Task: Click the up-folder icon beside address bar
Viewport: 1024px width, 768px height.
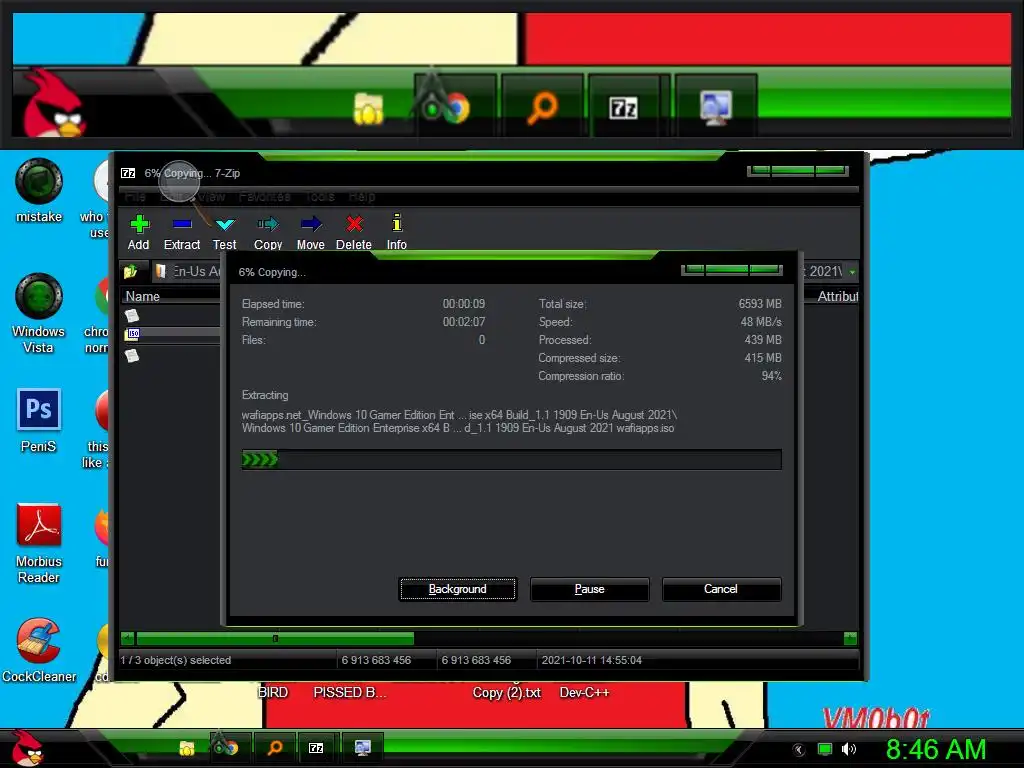Action: coord(131,271)
